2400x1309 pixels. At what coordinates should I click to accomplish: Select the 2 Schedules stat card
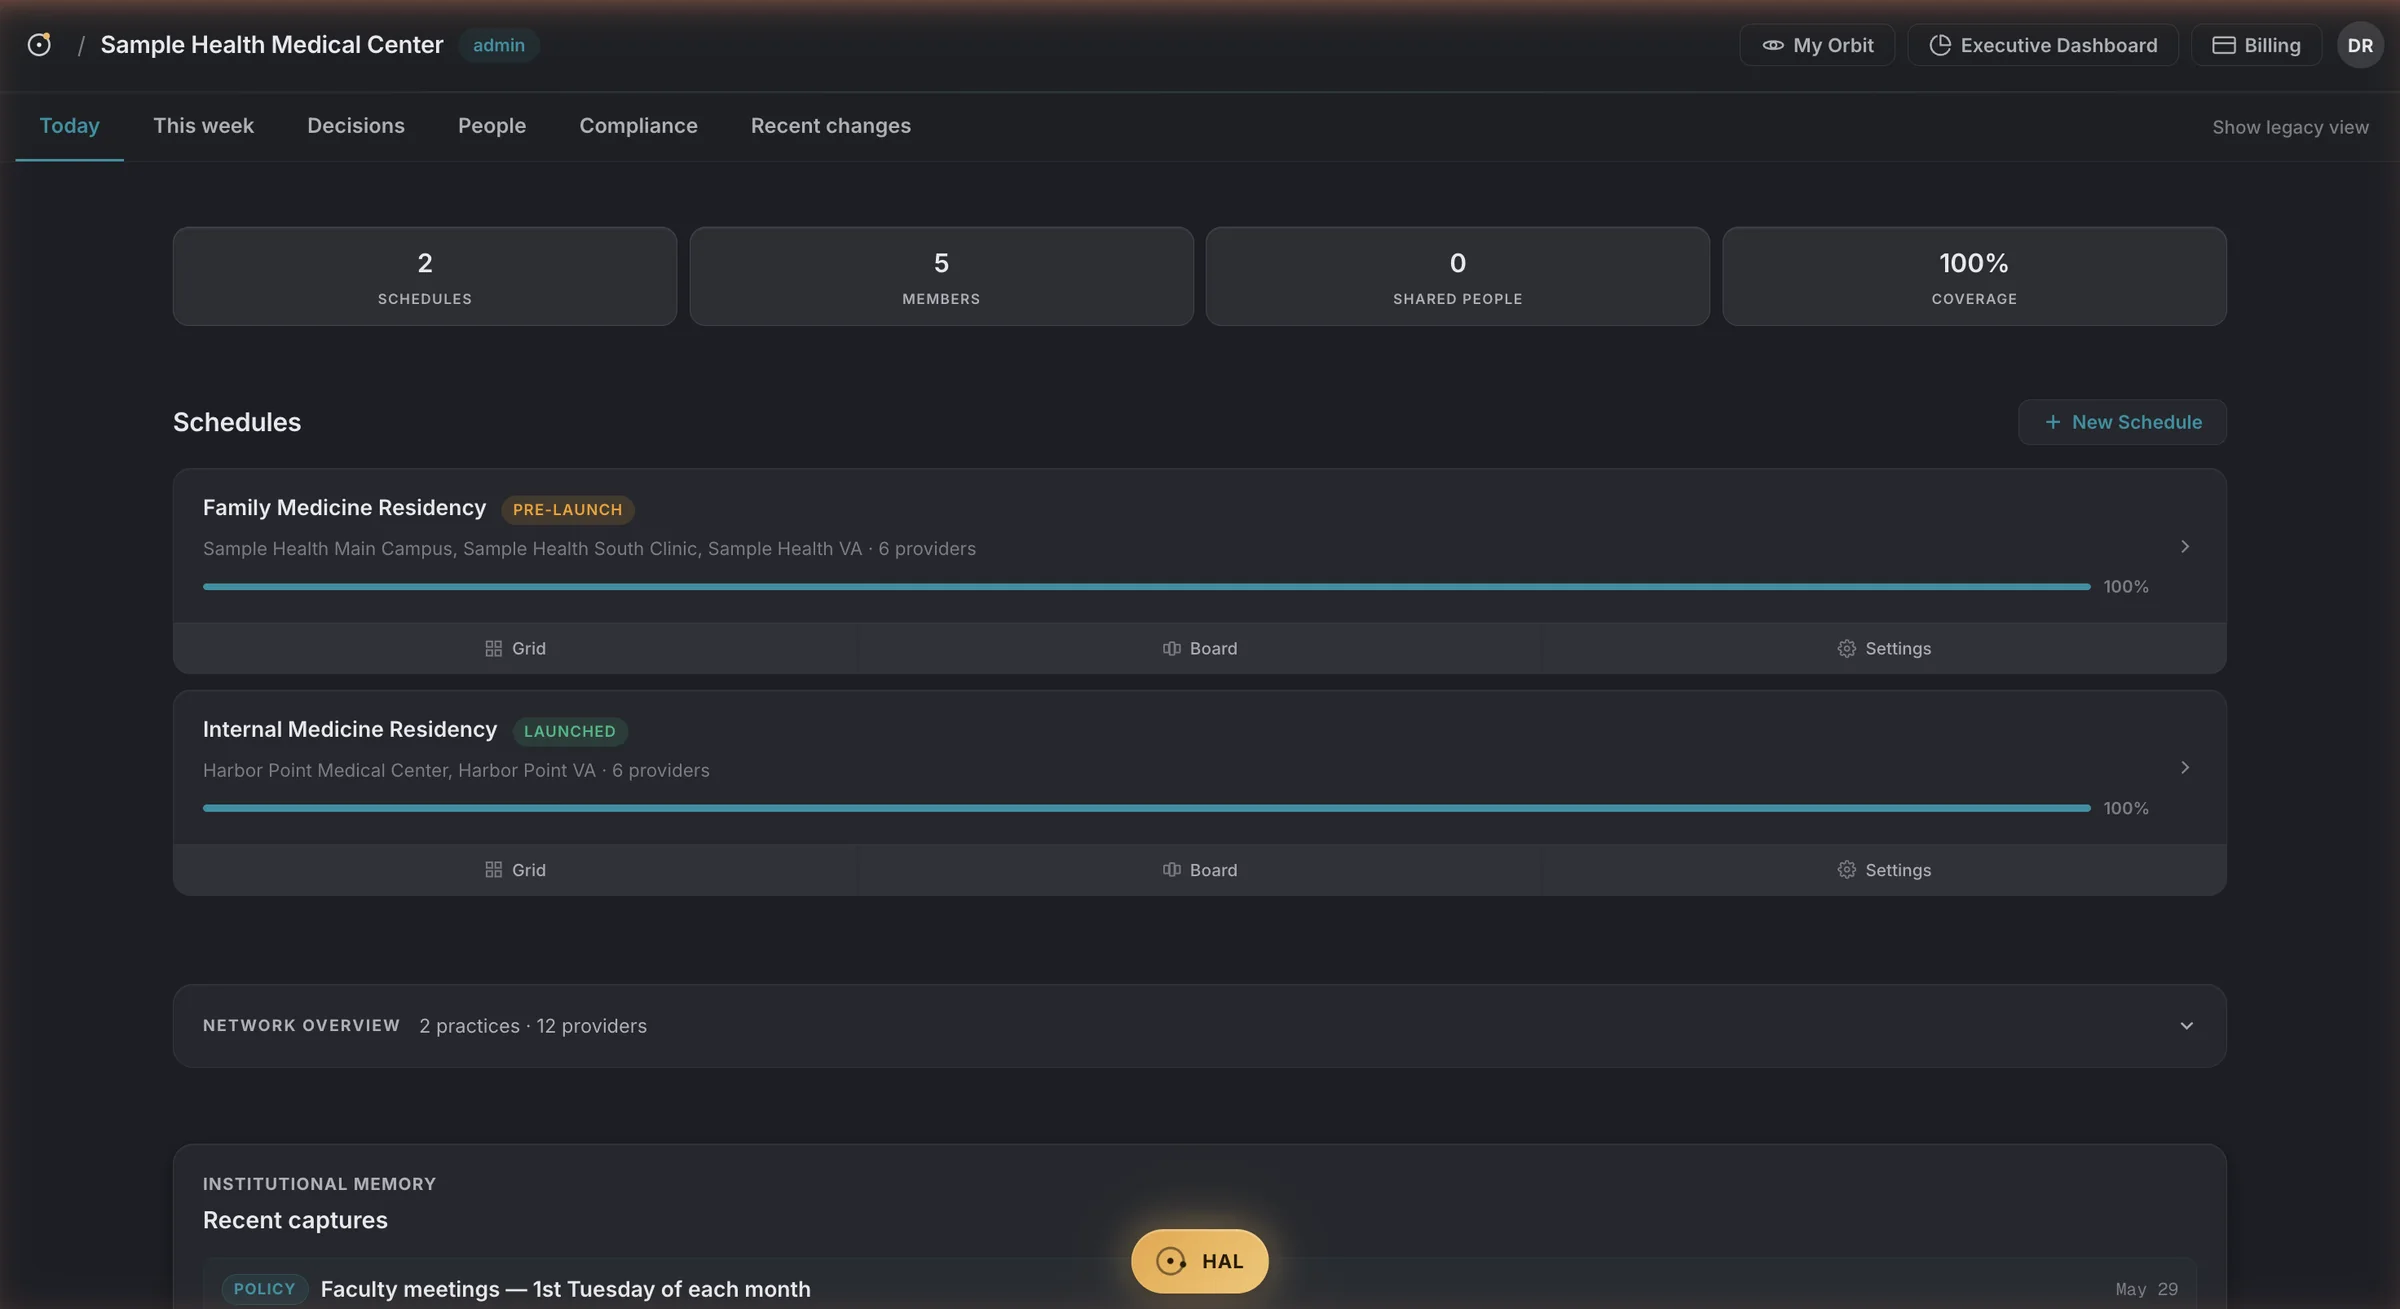coord(424,276)
